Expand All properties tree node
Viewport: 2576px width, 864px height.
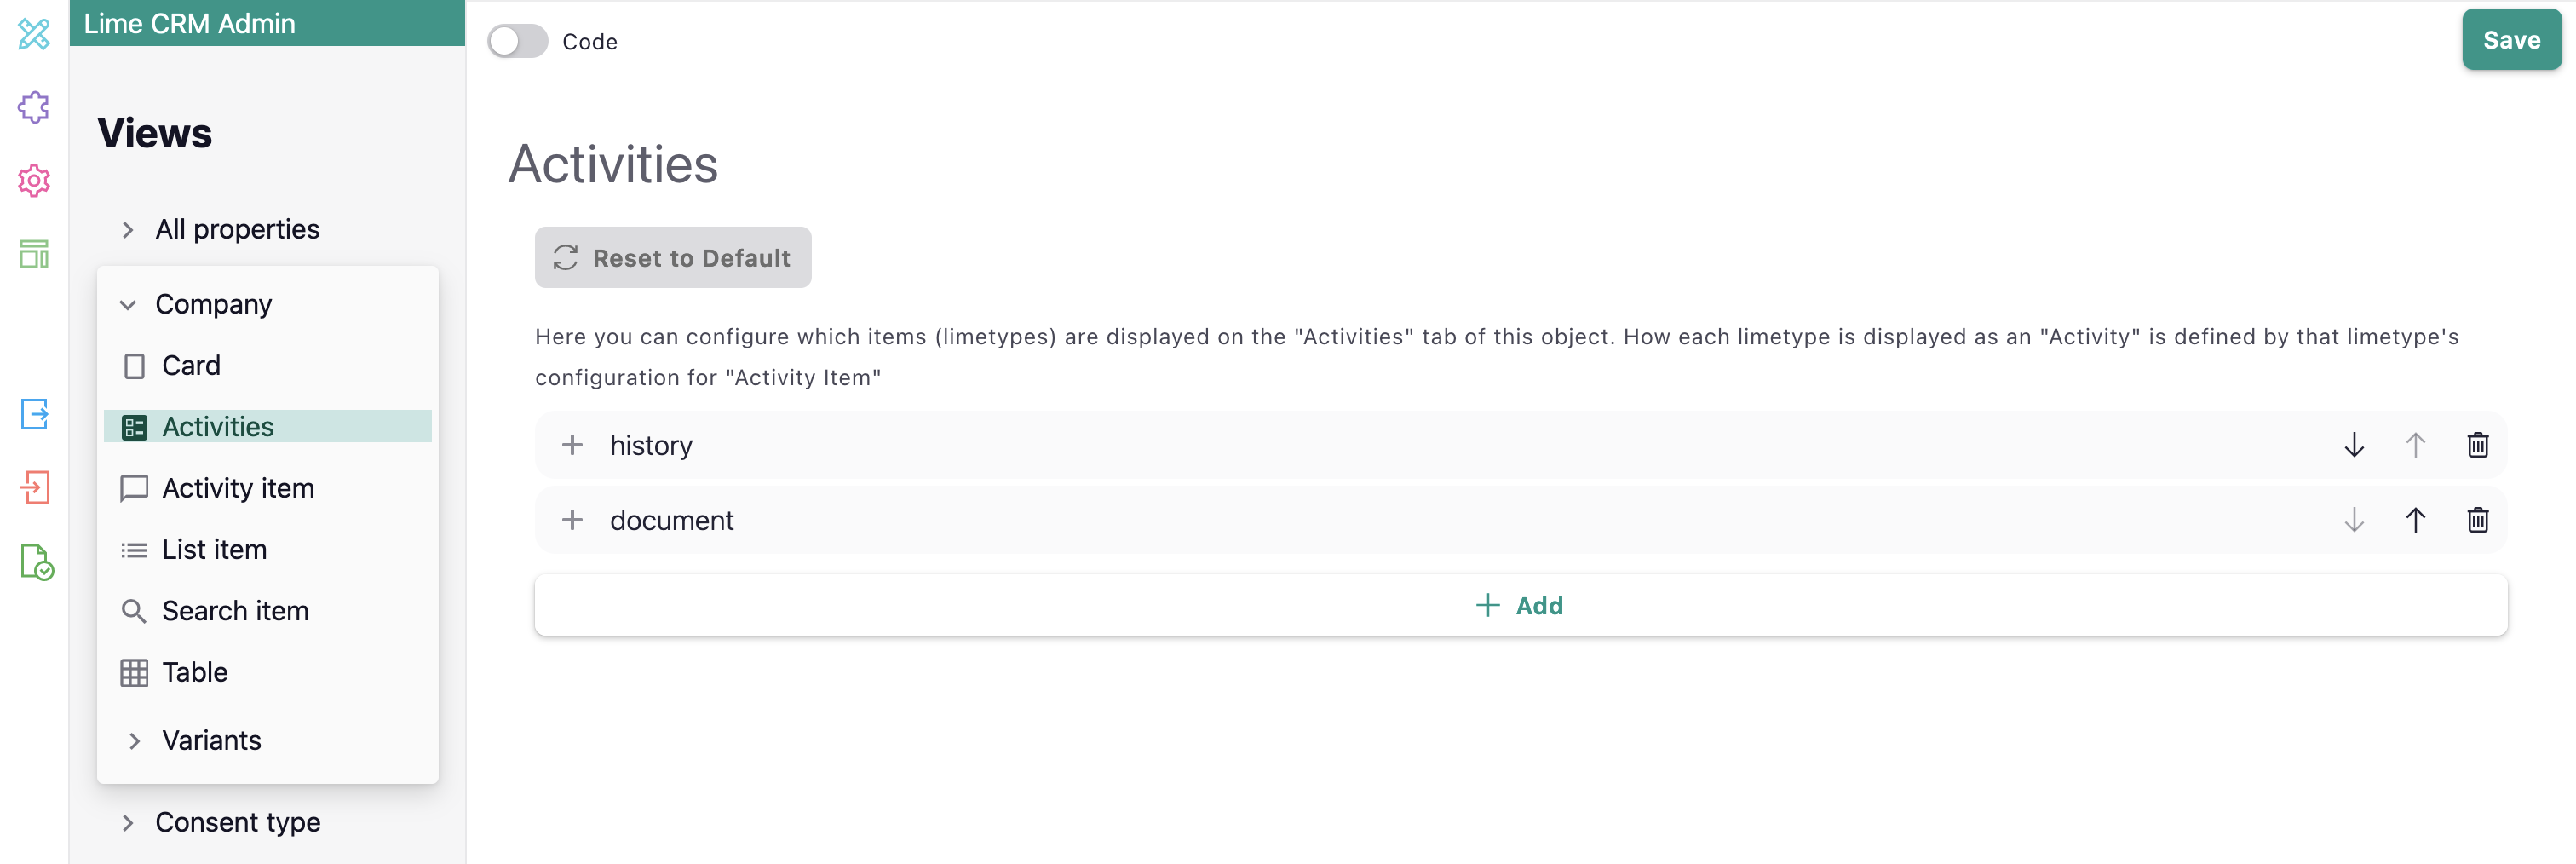click(x=128, y=230)
